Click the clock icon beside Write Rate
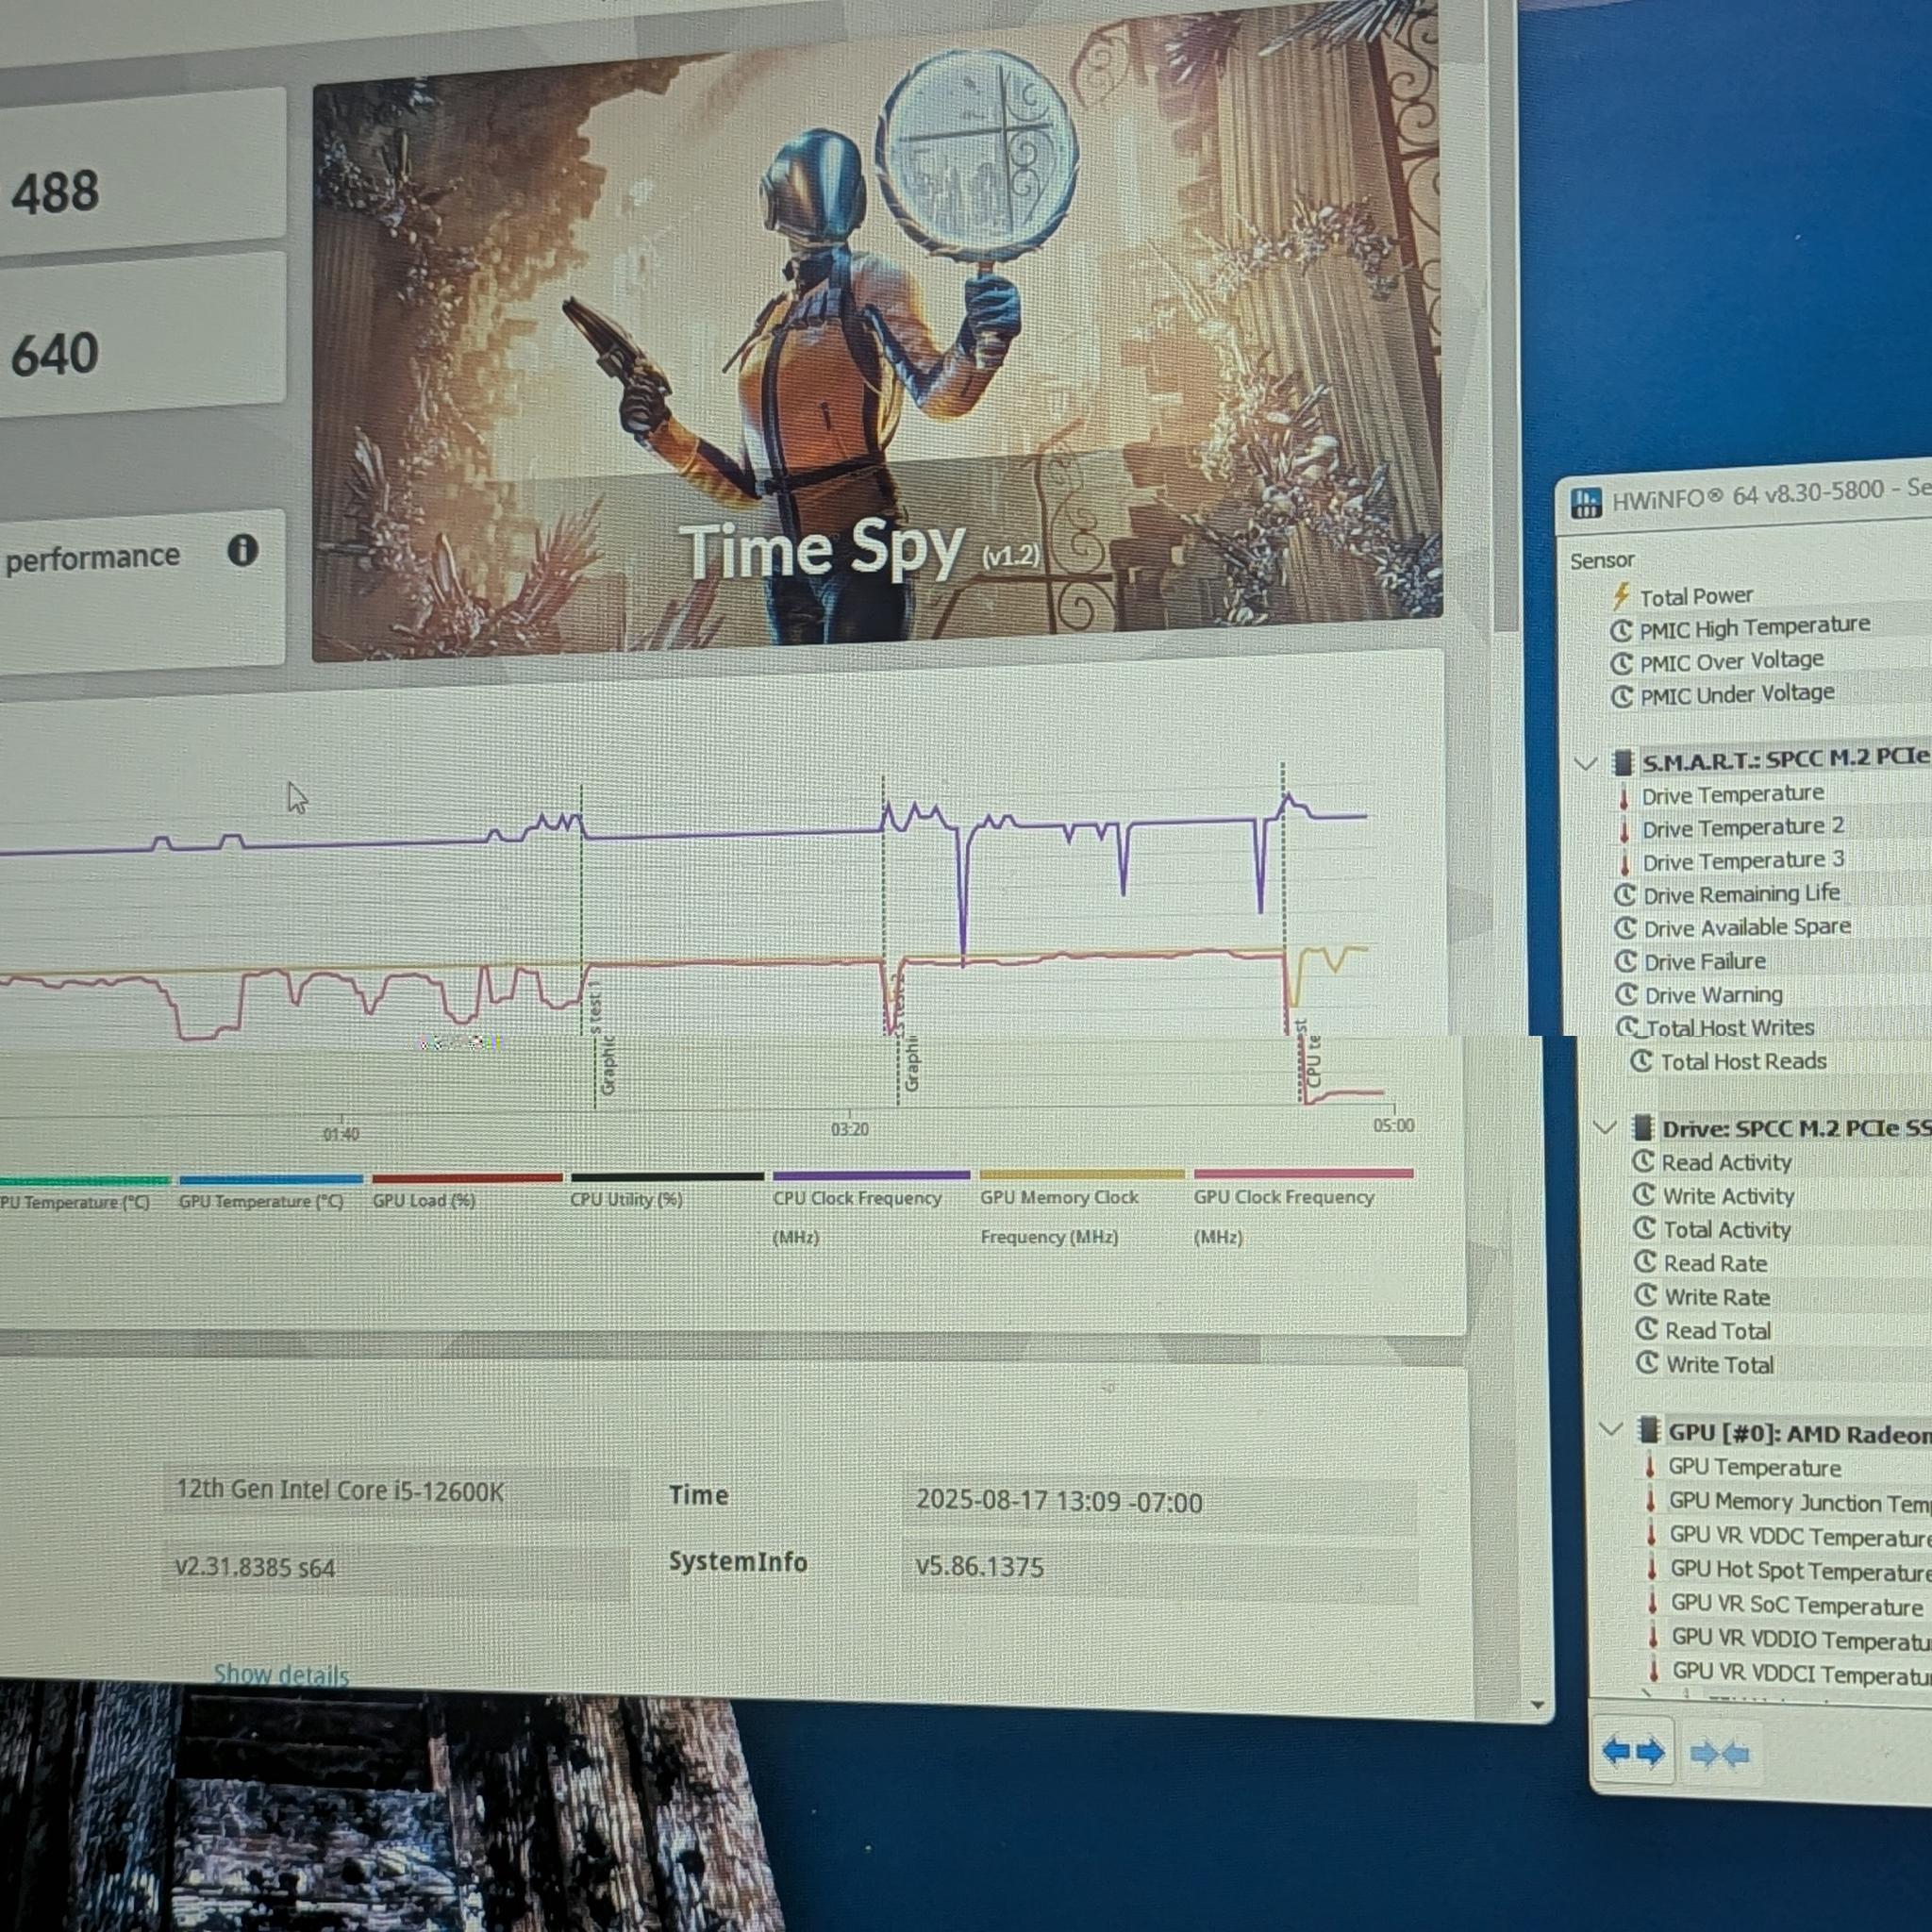The height and width of the screenshot is (1932, 1932). coord(1646,1296)
